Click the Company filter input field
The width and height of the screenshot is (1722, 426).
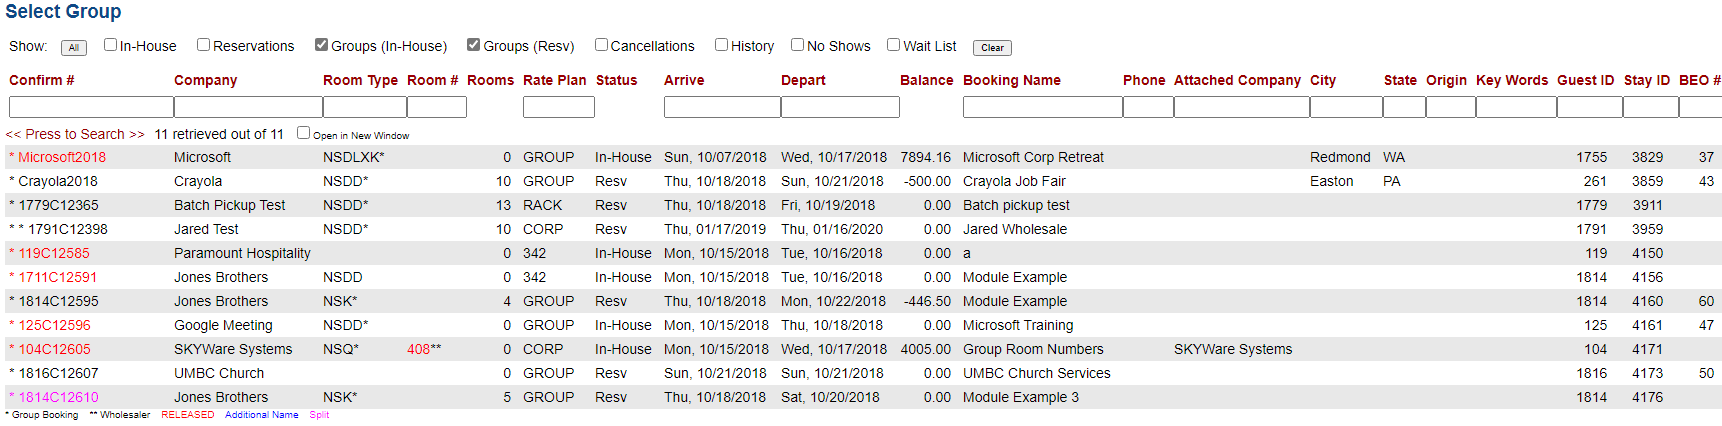coord(248,107)
